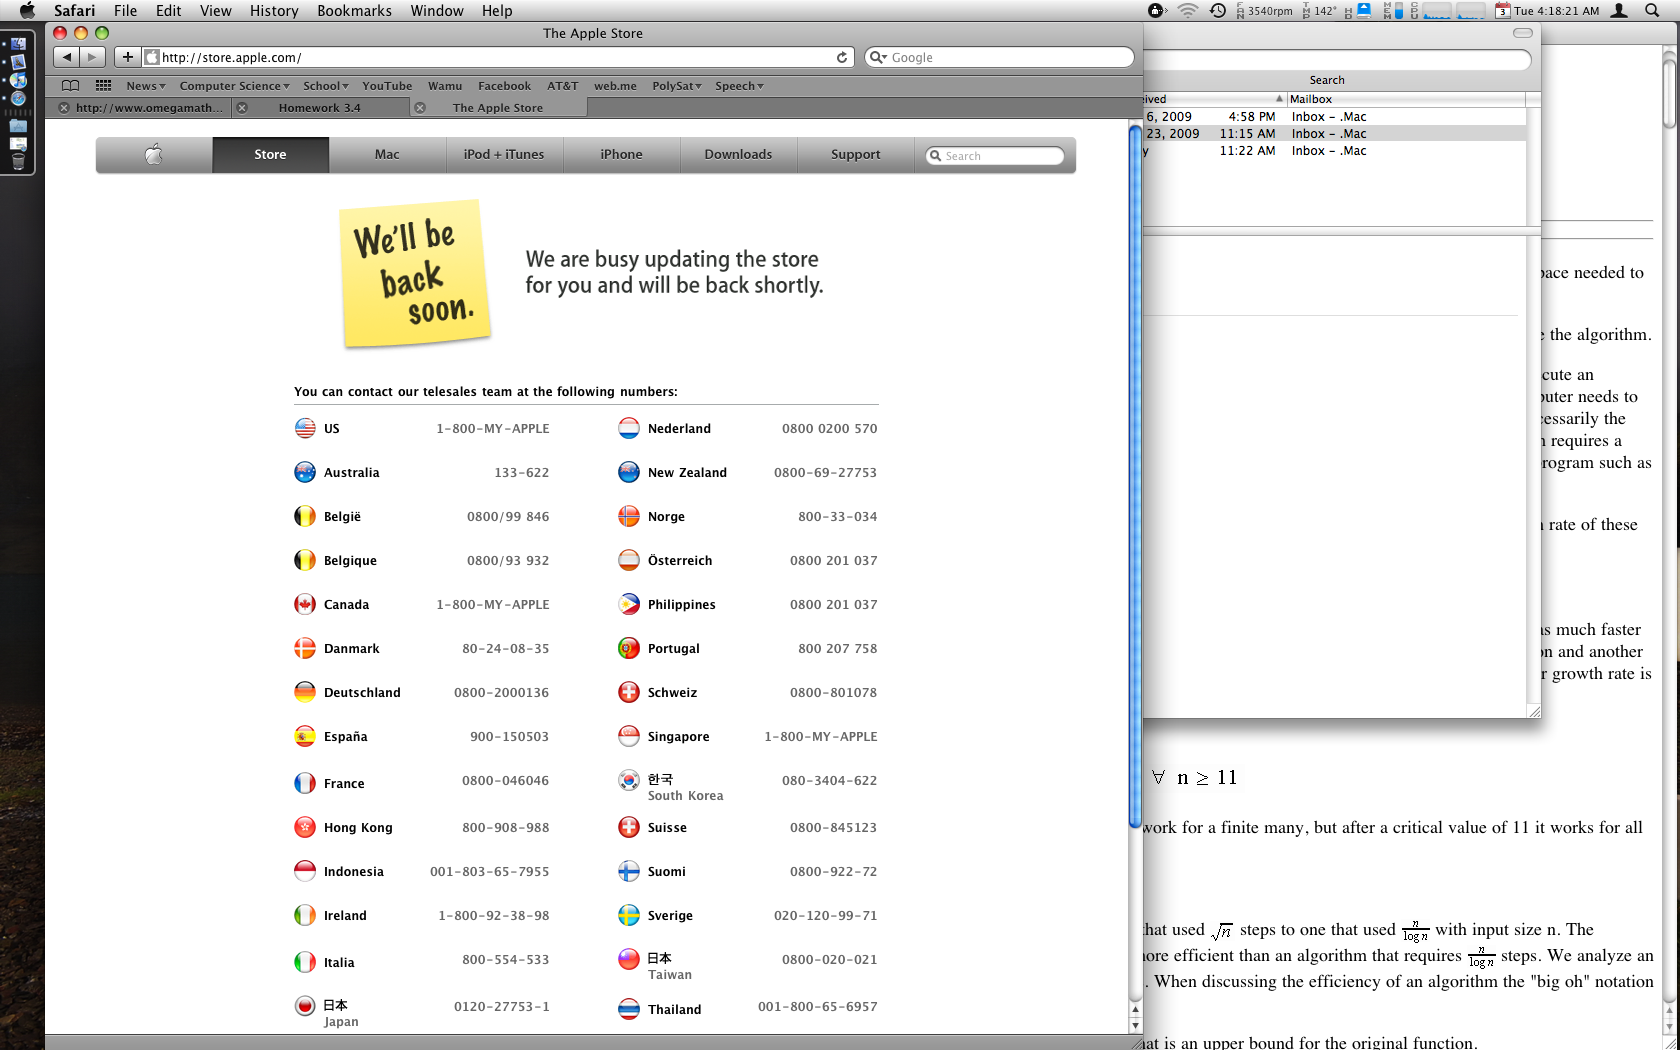The width and height of the screenshot is (1680, 1050).
Task: Expand the School bookmarks folder
Action: coord(326,86)
